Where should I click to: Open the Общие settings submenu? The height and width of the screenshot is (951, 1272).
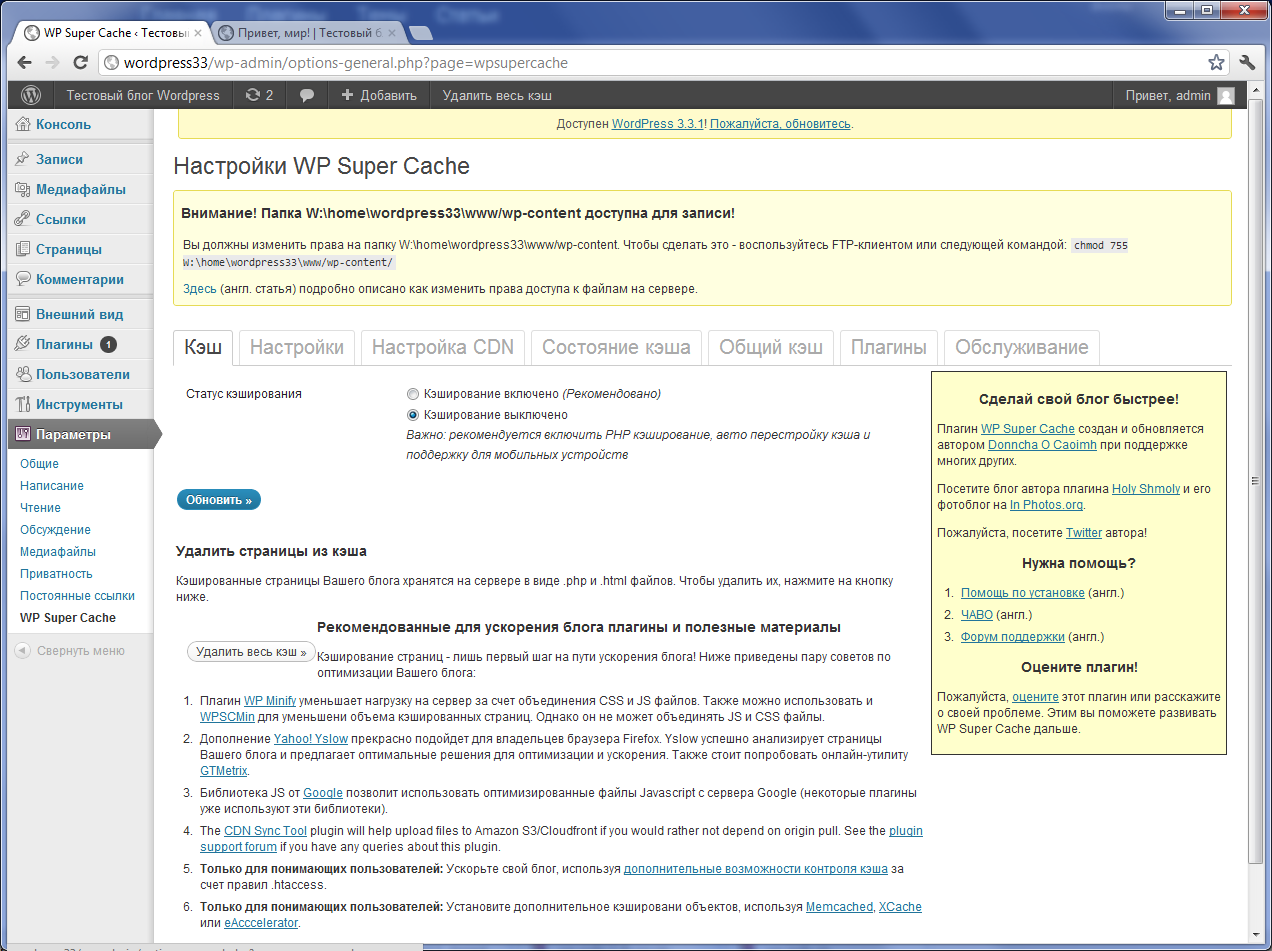(x=39, y=464)
